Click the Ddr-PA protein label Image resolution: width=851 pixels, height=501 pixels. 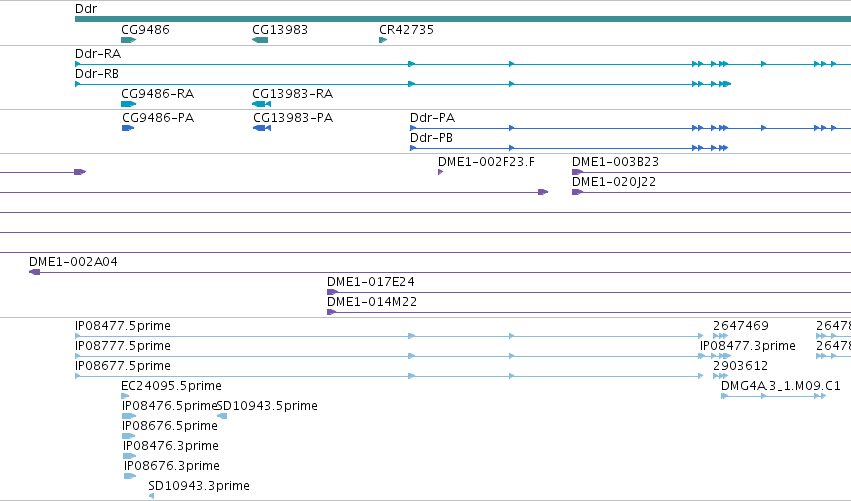(433, 118)
